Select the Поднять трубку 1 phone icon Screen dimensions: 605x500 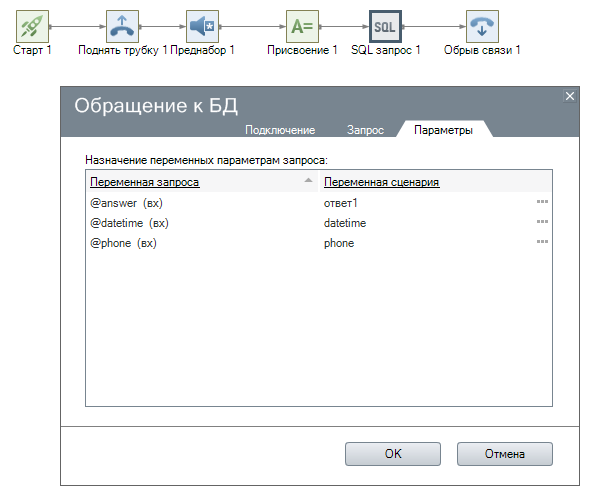[x=121, y=25]
